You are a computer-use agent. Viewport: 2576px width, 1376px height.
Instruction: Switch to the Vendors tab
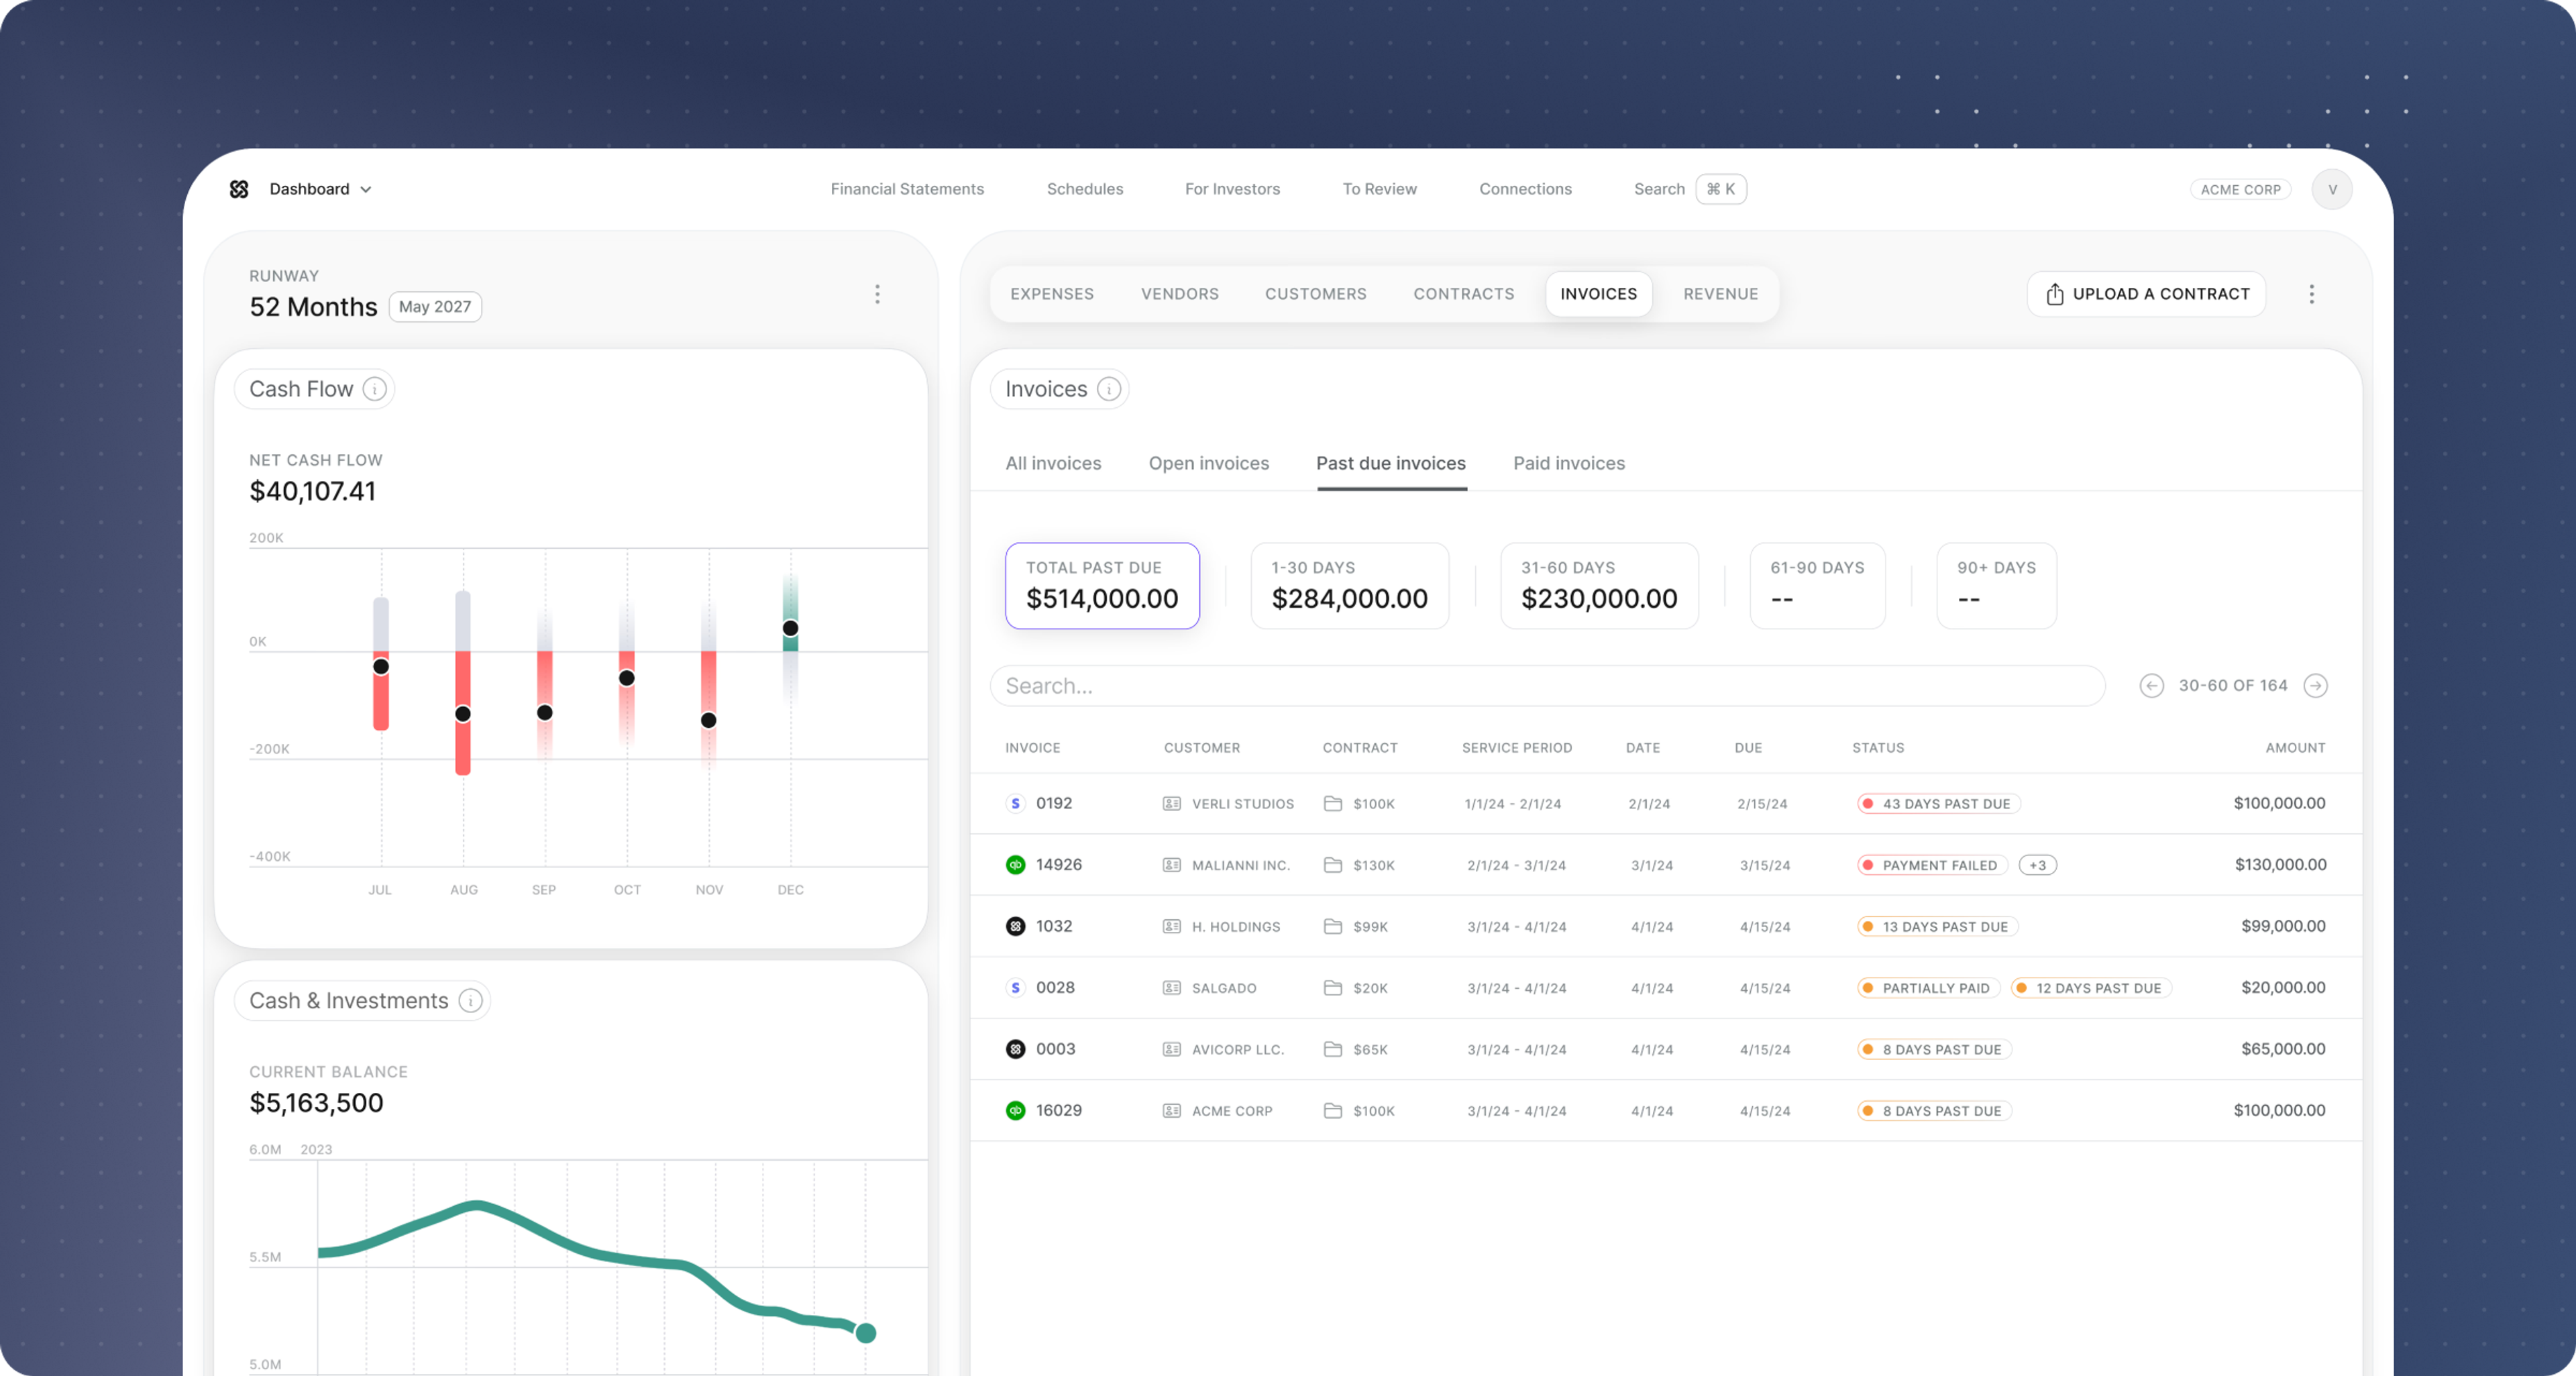click(x=1180, y=294)
